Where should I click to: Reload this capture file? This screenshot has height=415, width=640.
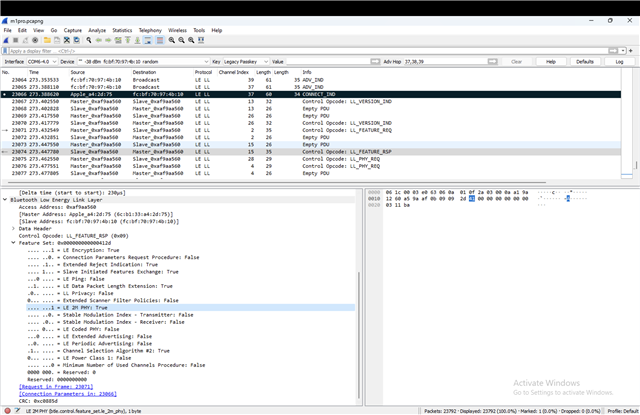(x=77, y=40)
